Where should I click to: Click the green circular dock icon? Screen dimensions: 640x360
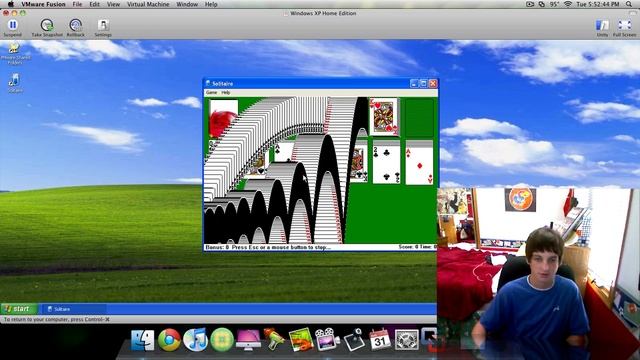(x=222, y=340)
